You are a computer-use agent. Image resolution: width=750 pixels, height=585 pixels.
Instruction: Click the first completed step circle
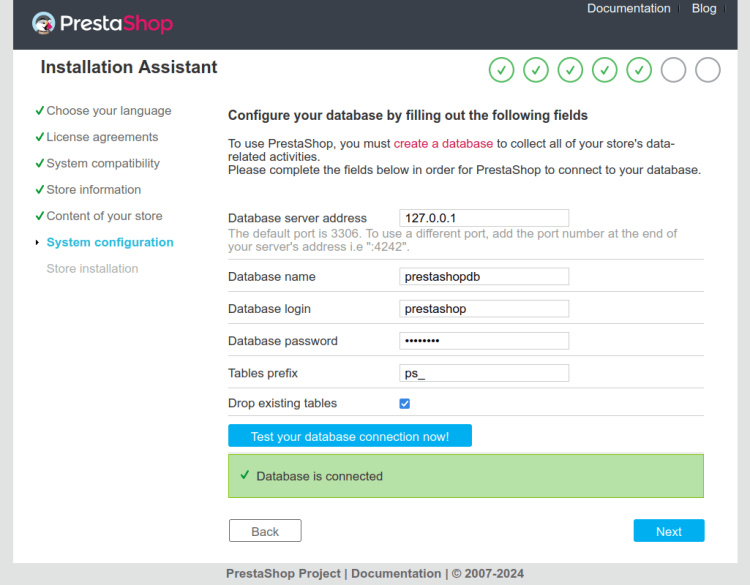[x=502, y=70]
